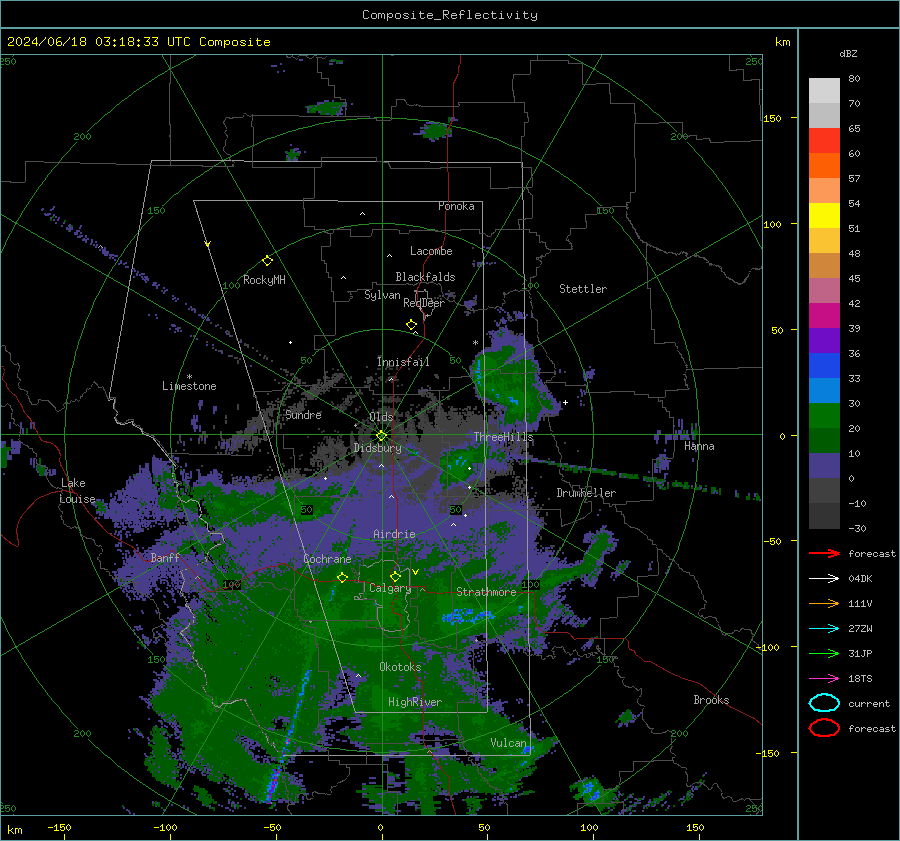The height and width of the screenshot is (841, 900).
Task: Select the Lacombe label
Action: click(x=431, y=251)
